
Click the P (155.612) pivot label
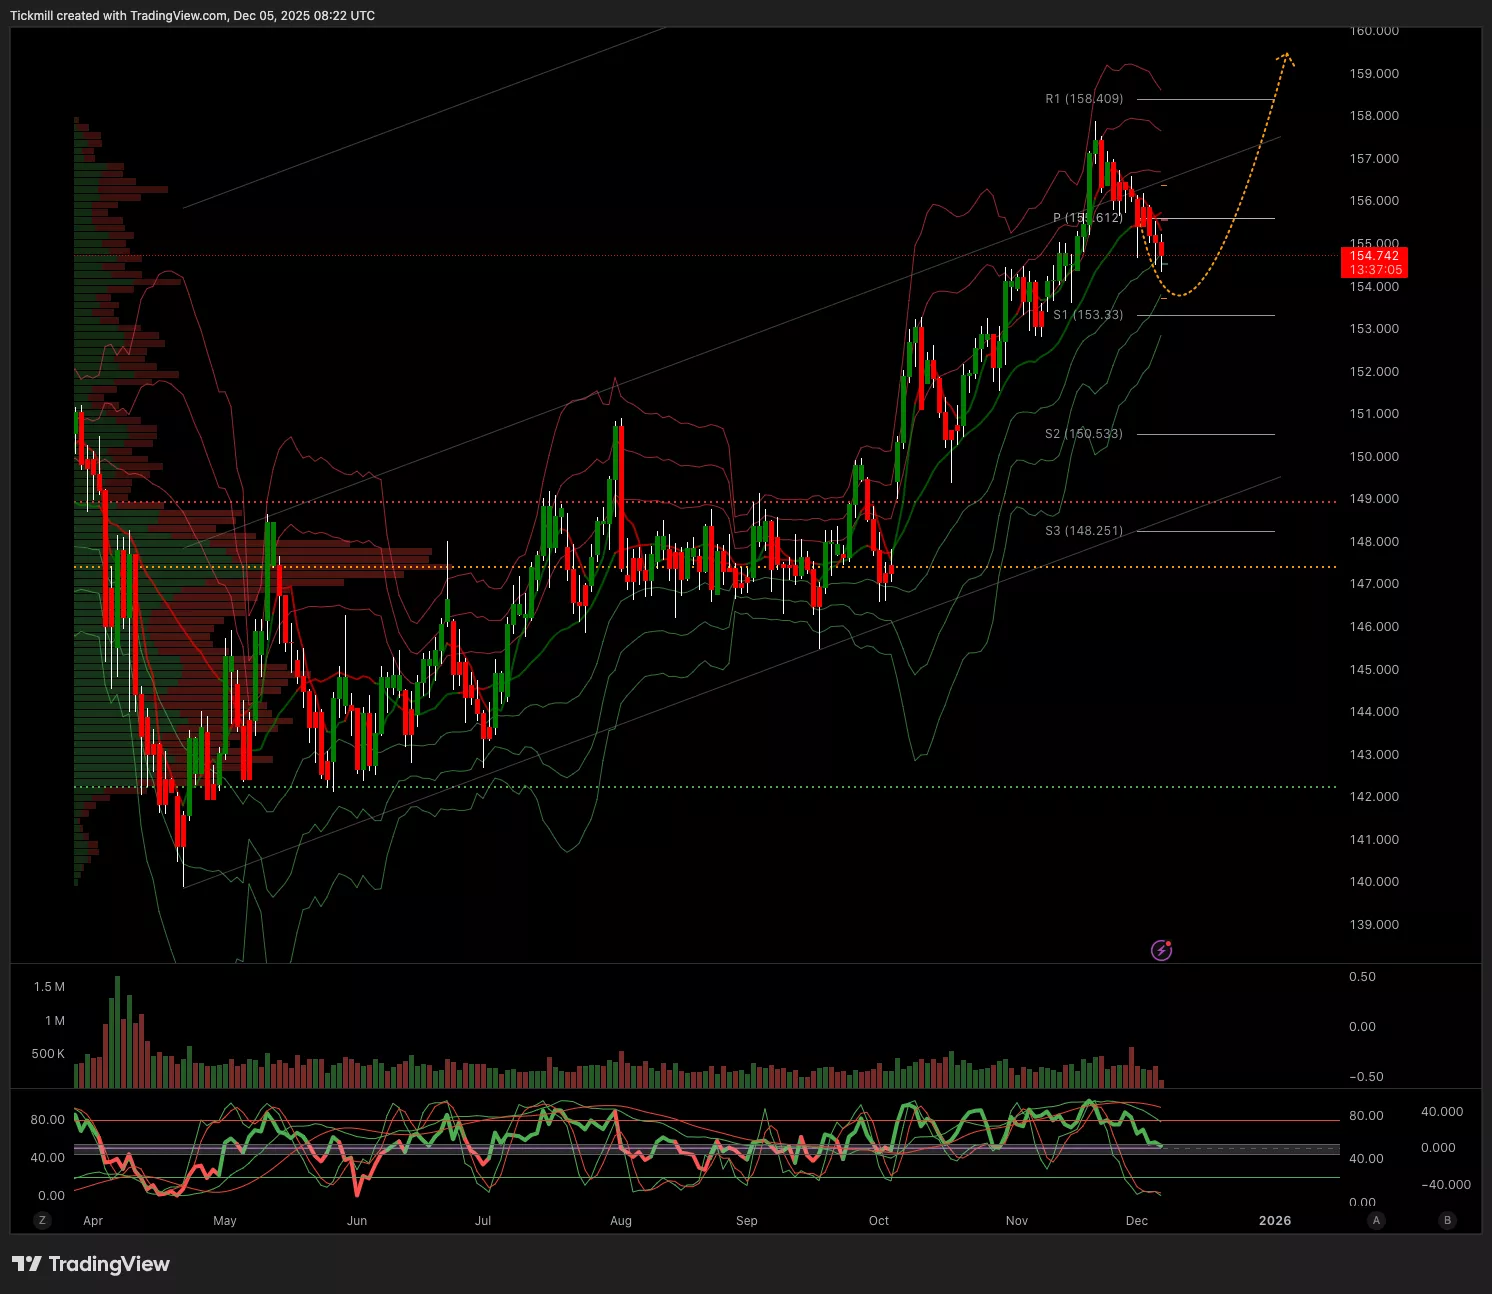[1088, 218]
